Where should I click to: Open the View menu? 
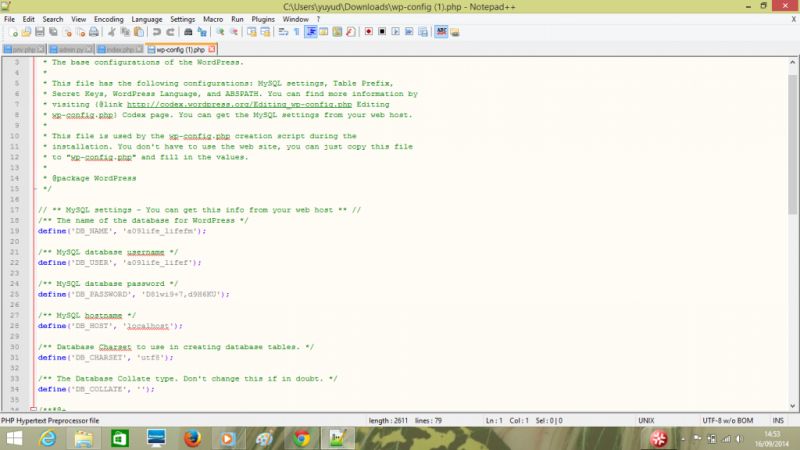79,19
